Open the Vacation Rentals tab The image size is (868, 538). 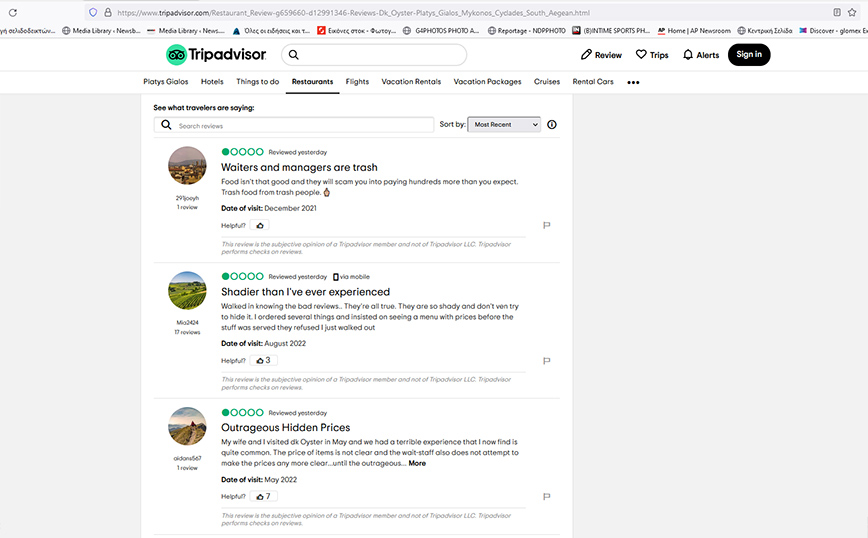point(411,81)
